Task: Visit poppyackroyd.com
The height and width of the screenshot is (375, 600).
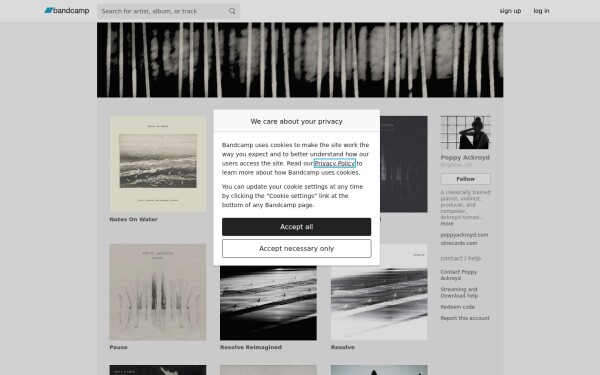Action: point(464,235)
